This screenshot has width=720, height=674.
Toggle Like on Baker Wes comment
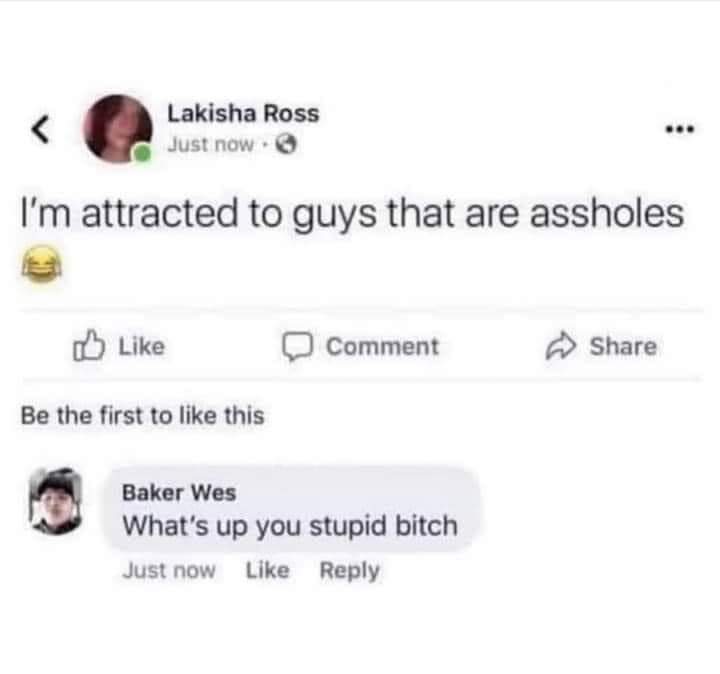[268, 570]
